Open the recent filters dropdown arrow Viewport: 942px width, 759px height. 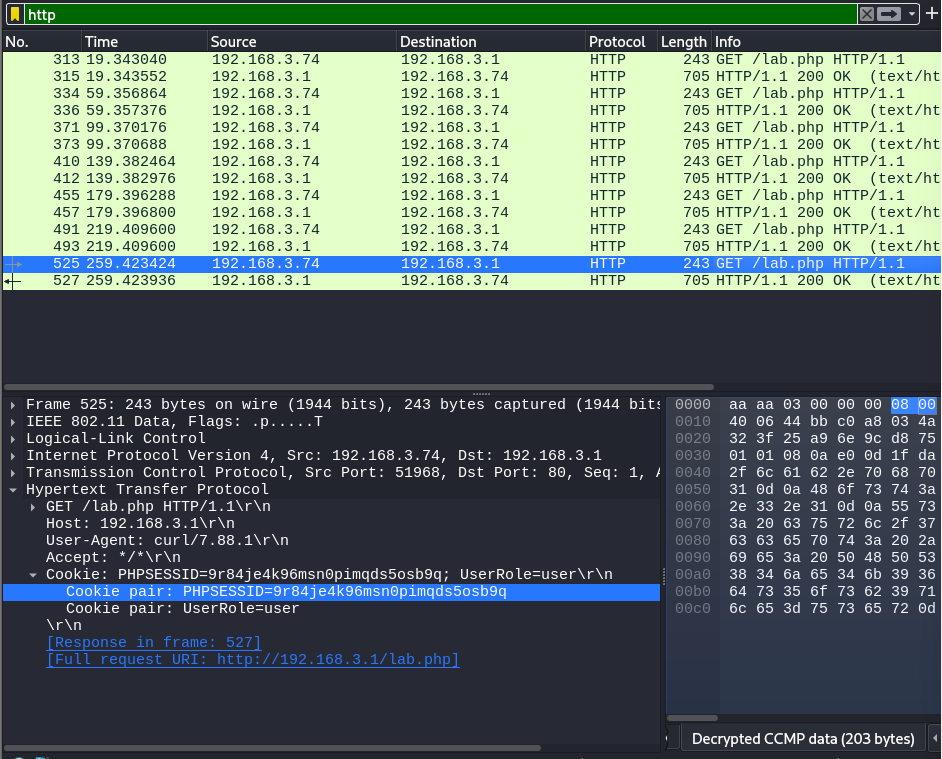click(x=911, y=14)
